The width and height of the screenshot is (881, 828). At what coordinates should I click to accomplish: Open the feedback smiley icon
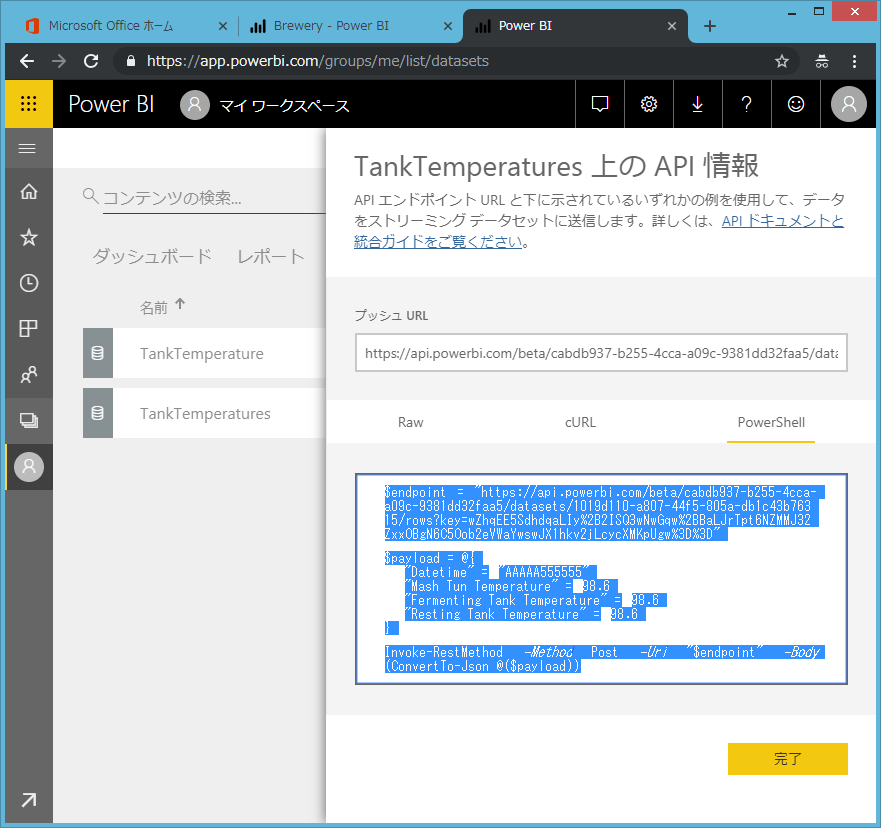[796, 104]
